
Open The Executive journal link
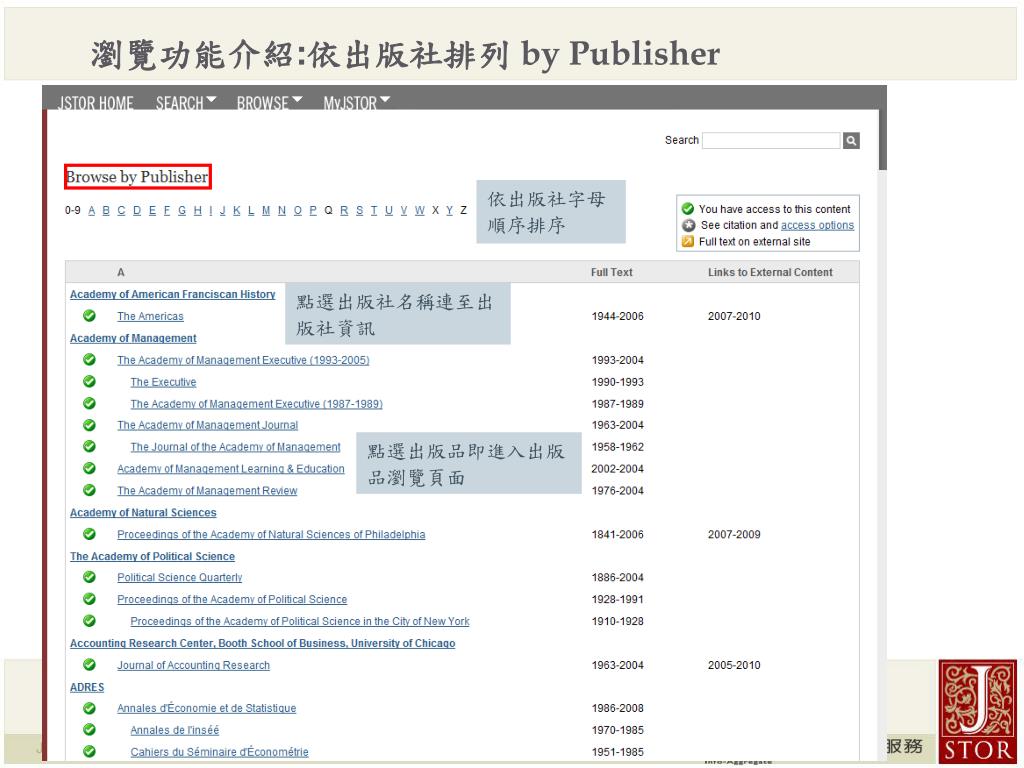163,382
